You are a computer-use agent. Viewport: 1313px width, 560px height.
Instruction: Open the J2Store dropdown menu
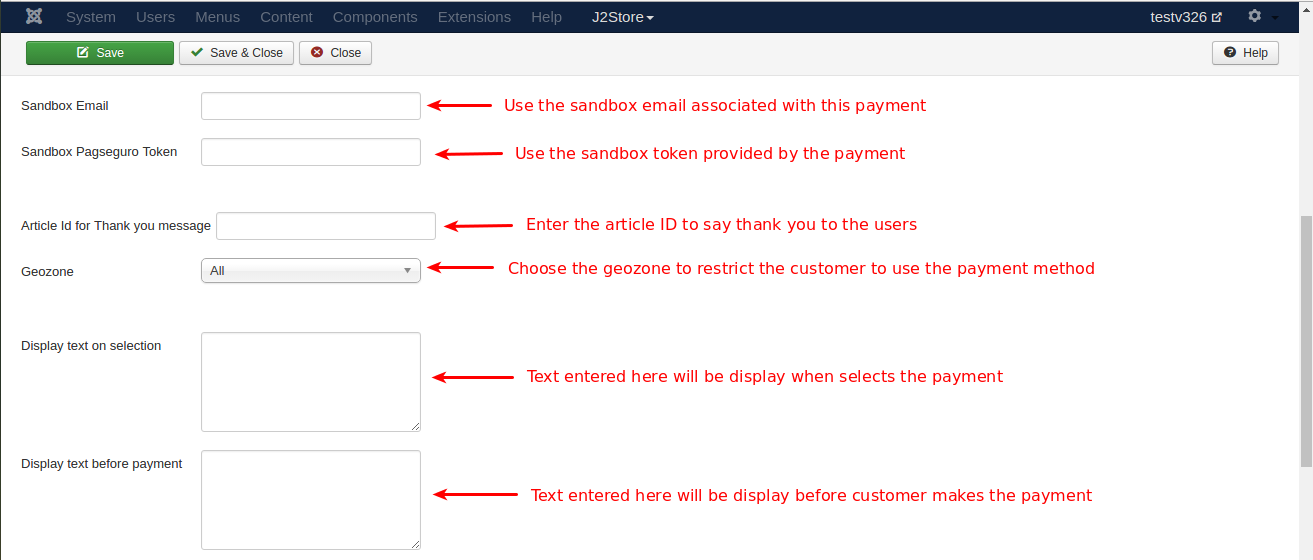623,17
